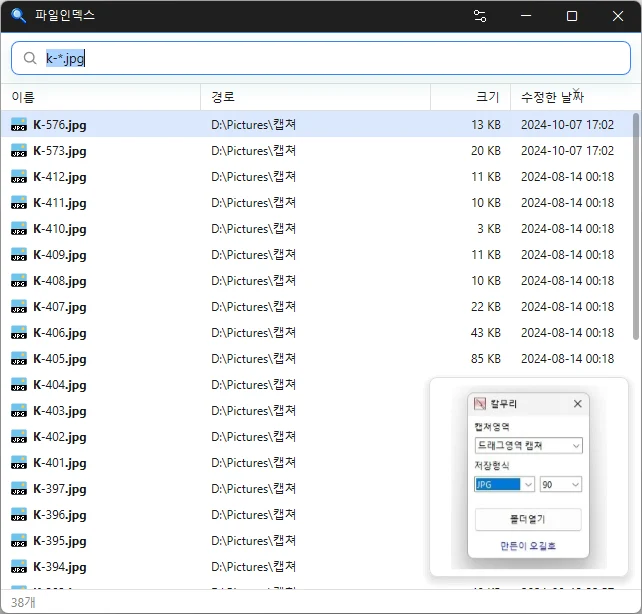
Task: Select file name K-576.jpg
Action: (x=60, y=125)
